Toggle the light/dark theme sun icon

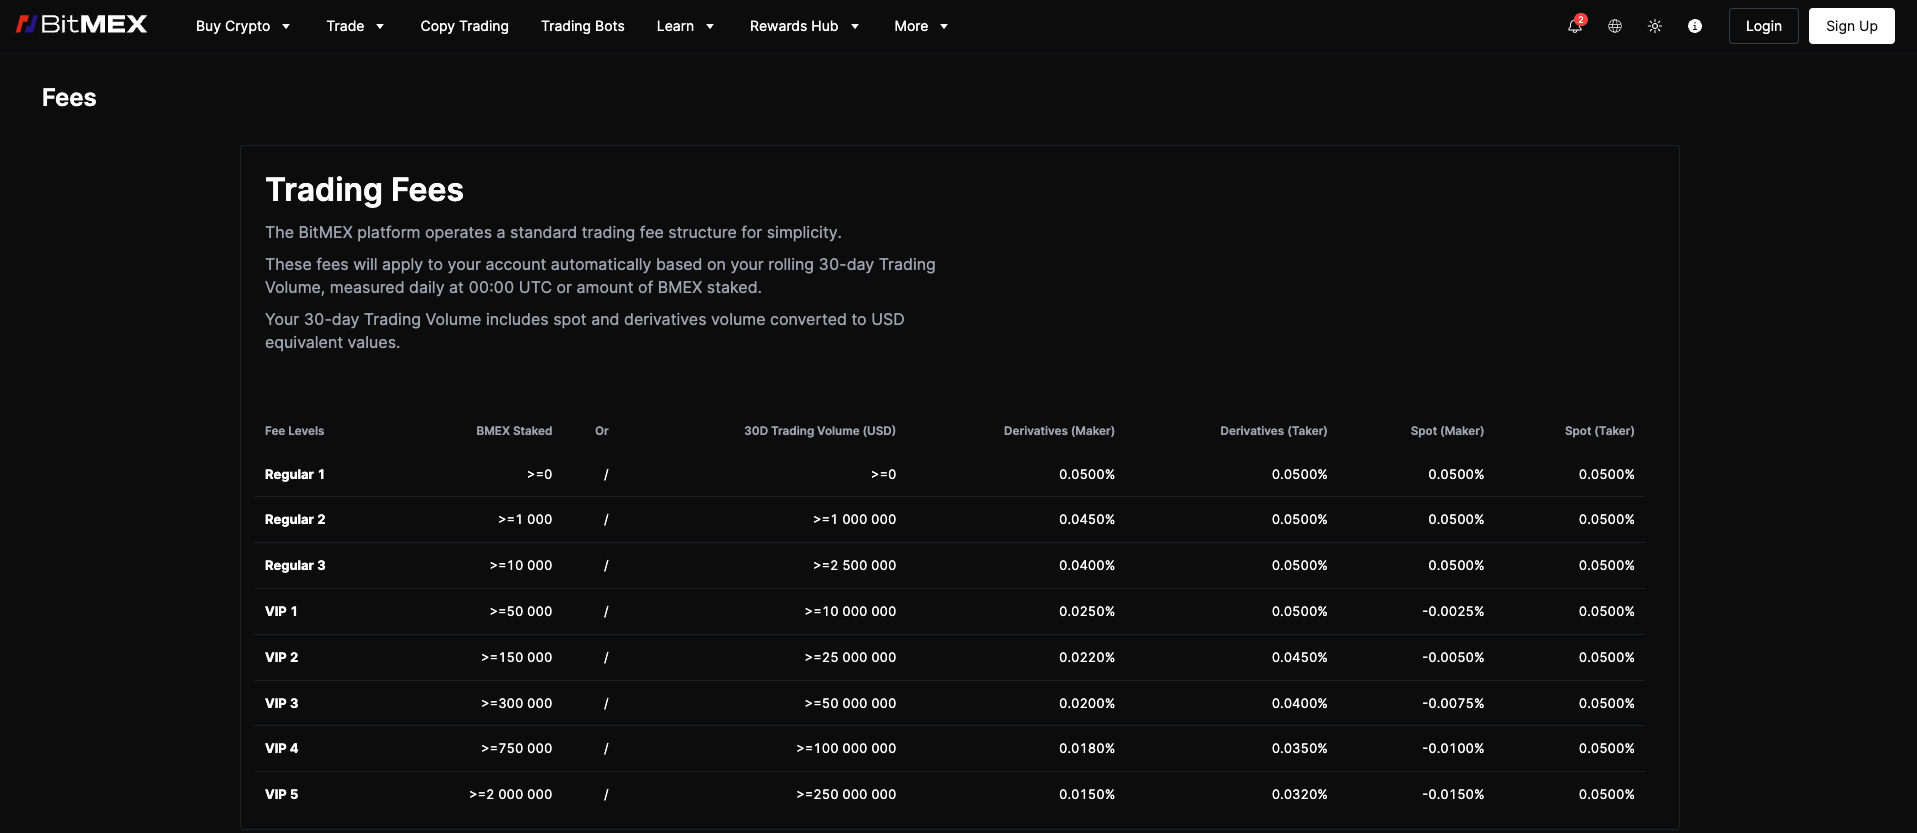point(1655,26)
